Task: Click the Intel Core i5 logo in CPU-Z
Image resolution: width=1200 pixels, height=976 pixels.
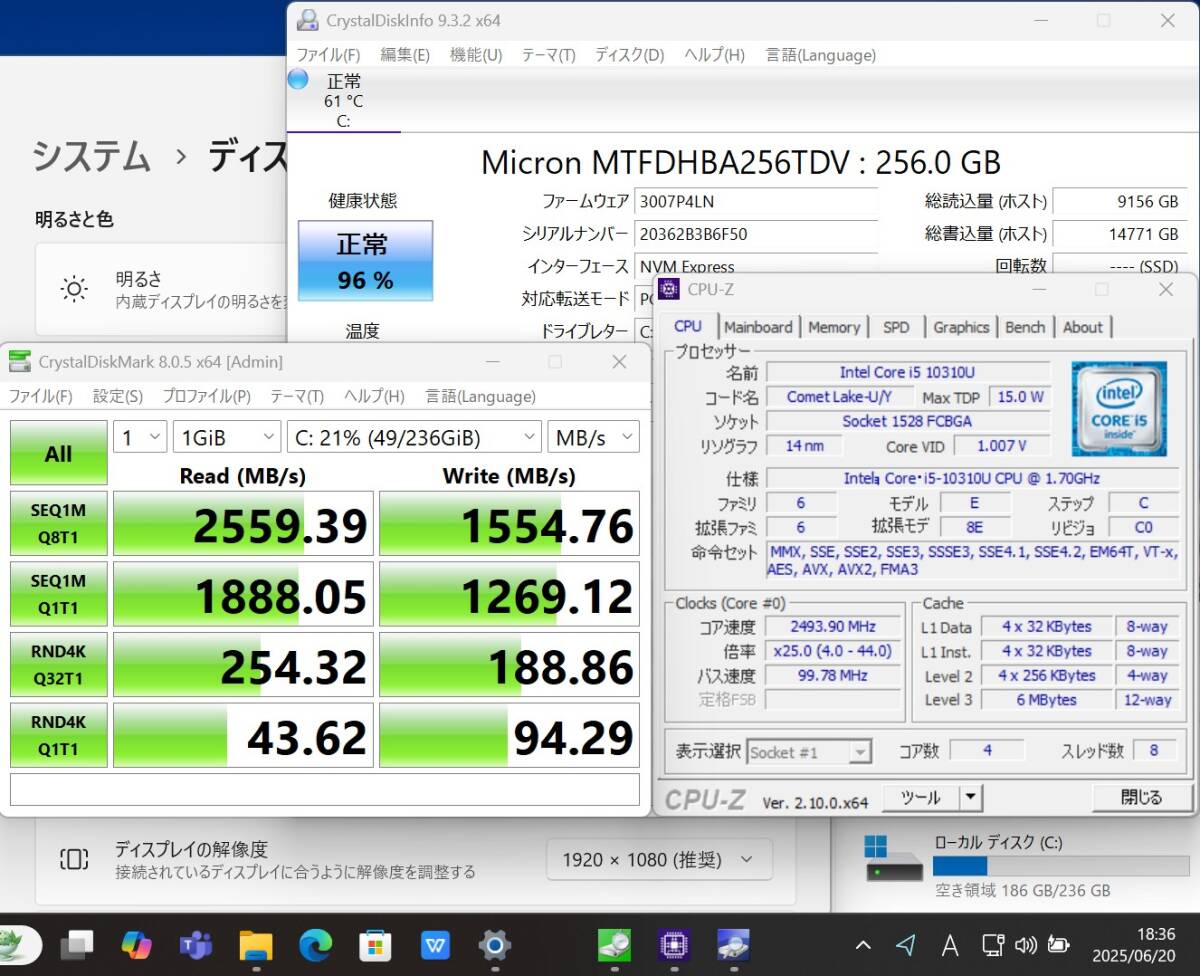Action: [1119, 408]
